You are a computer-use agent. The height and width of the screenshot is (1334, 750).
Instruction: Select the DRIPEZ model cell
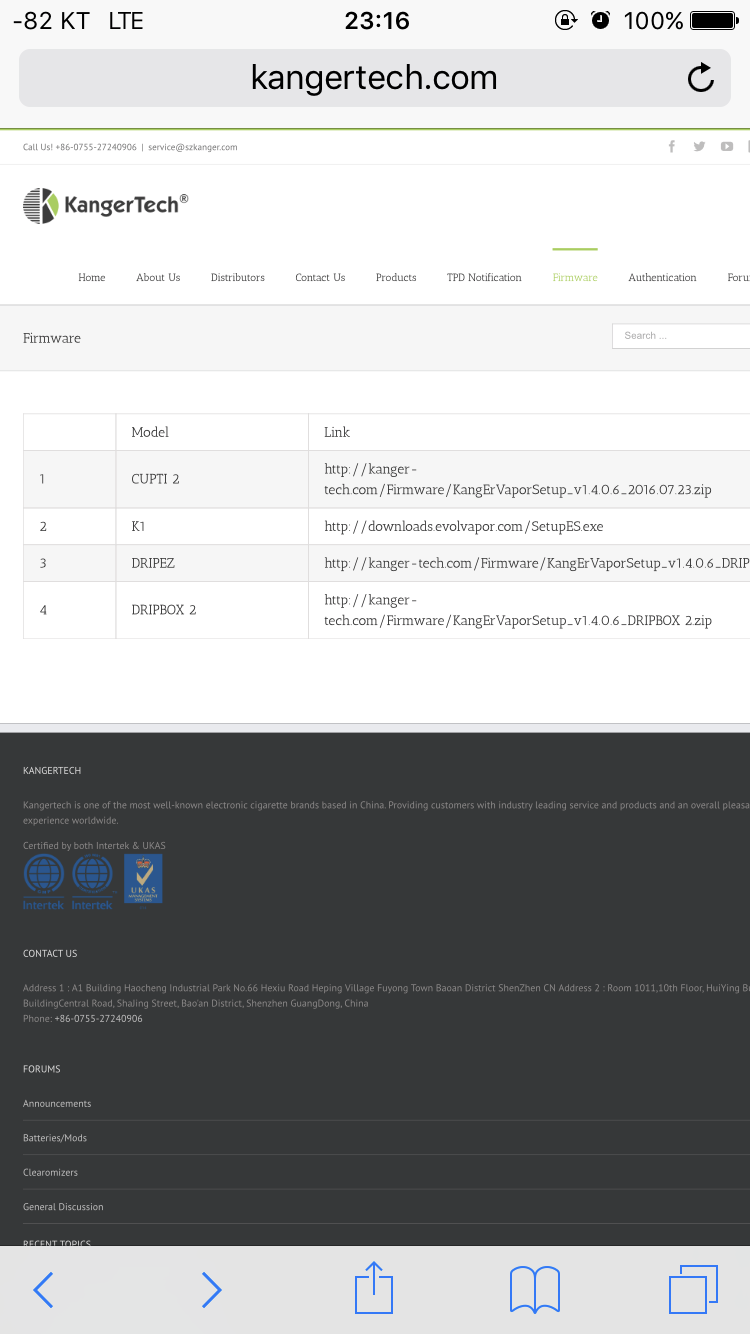212,563
